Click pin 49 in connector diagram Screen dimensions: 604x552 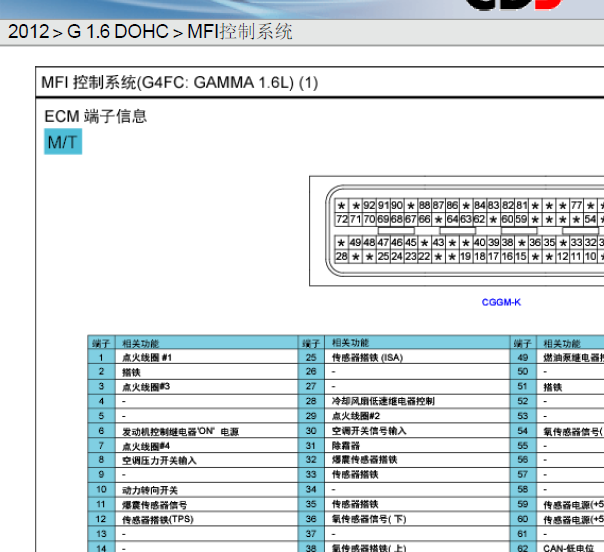point(355,243)
